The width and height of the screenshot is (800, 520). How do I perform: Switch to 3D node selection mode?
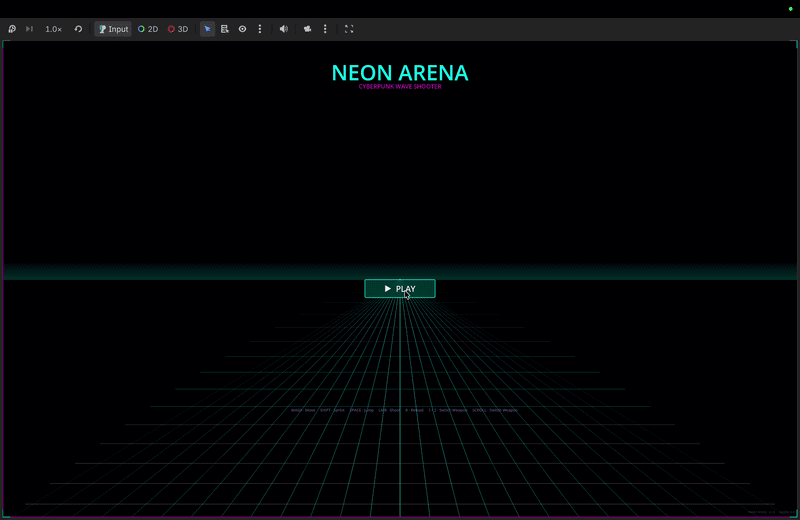click(x=178, y=29)
